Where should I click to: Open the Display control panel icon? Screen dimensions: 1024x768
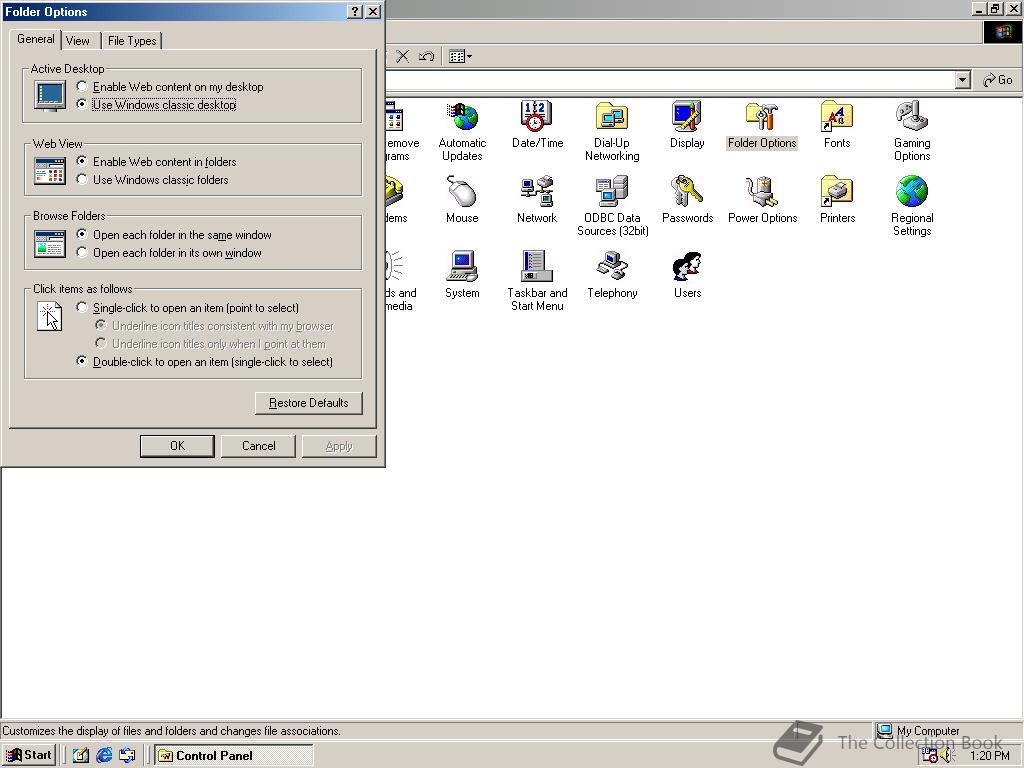(686, 124)
